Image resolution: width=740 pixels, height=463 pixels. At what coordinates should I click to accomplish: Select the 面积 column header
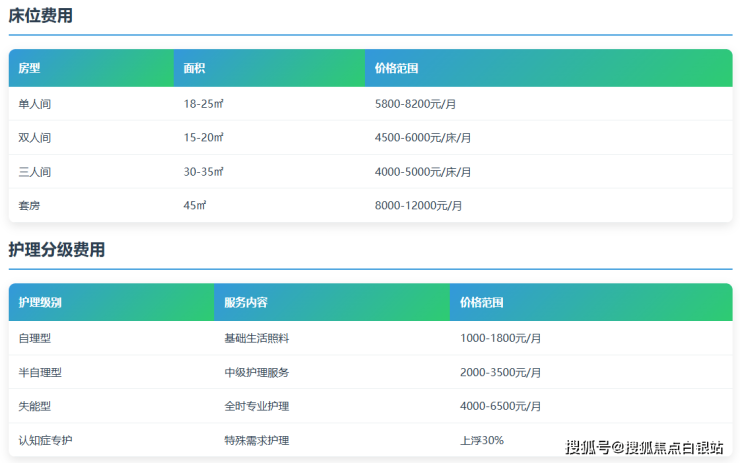pyautogui.click(x=194, y=69)
